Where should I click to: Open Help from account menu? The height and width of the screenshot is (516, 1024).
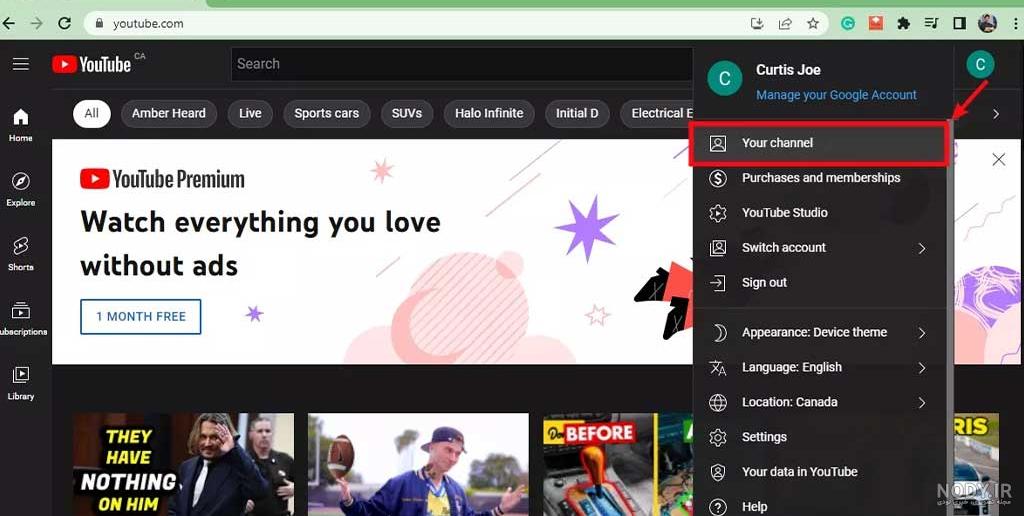click(x=818, y=506)
